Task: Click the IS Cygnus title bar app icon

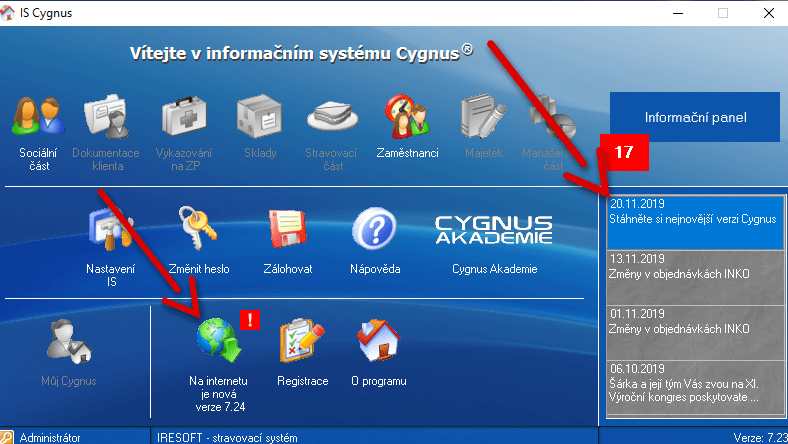Action: tap(8, 13)
